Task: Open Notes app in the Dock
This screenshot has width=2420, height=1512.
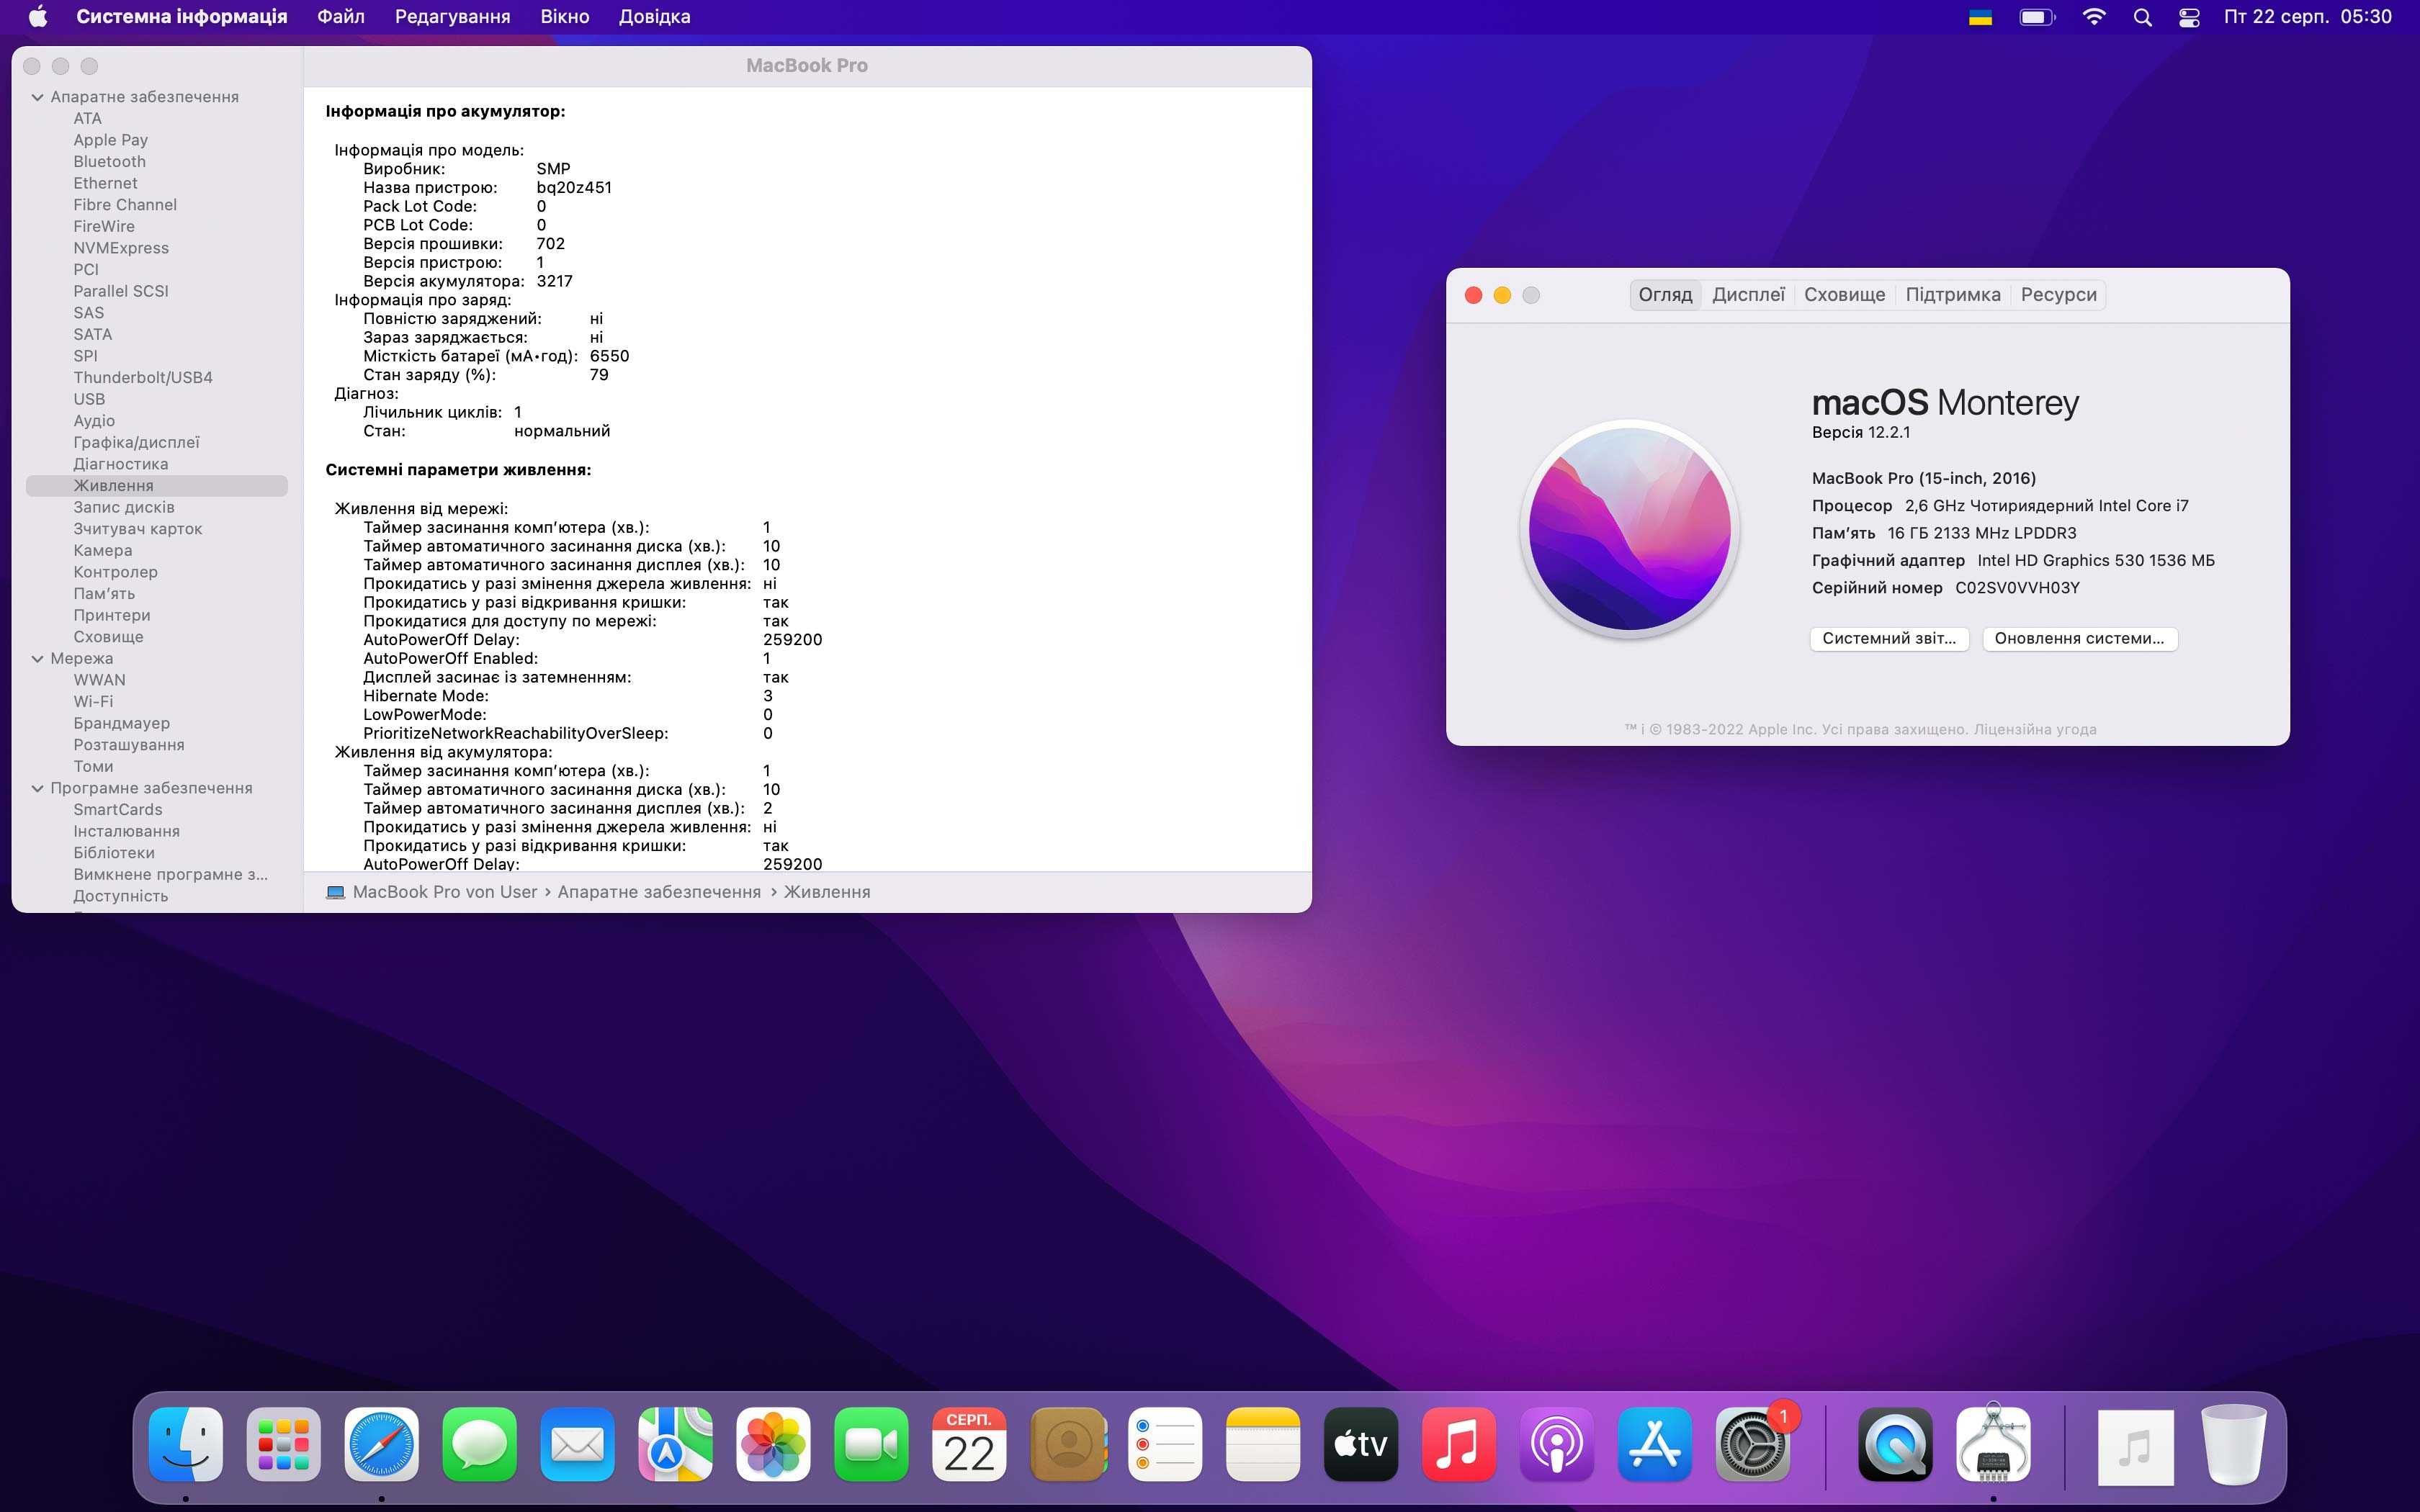Action: point(1263,1444)
